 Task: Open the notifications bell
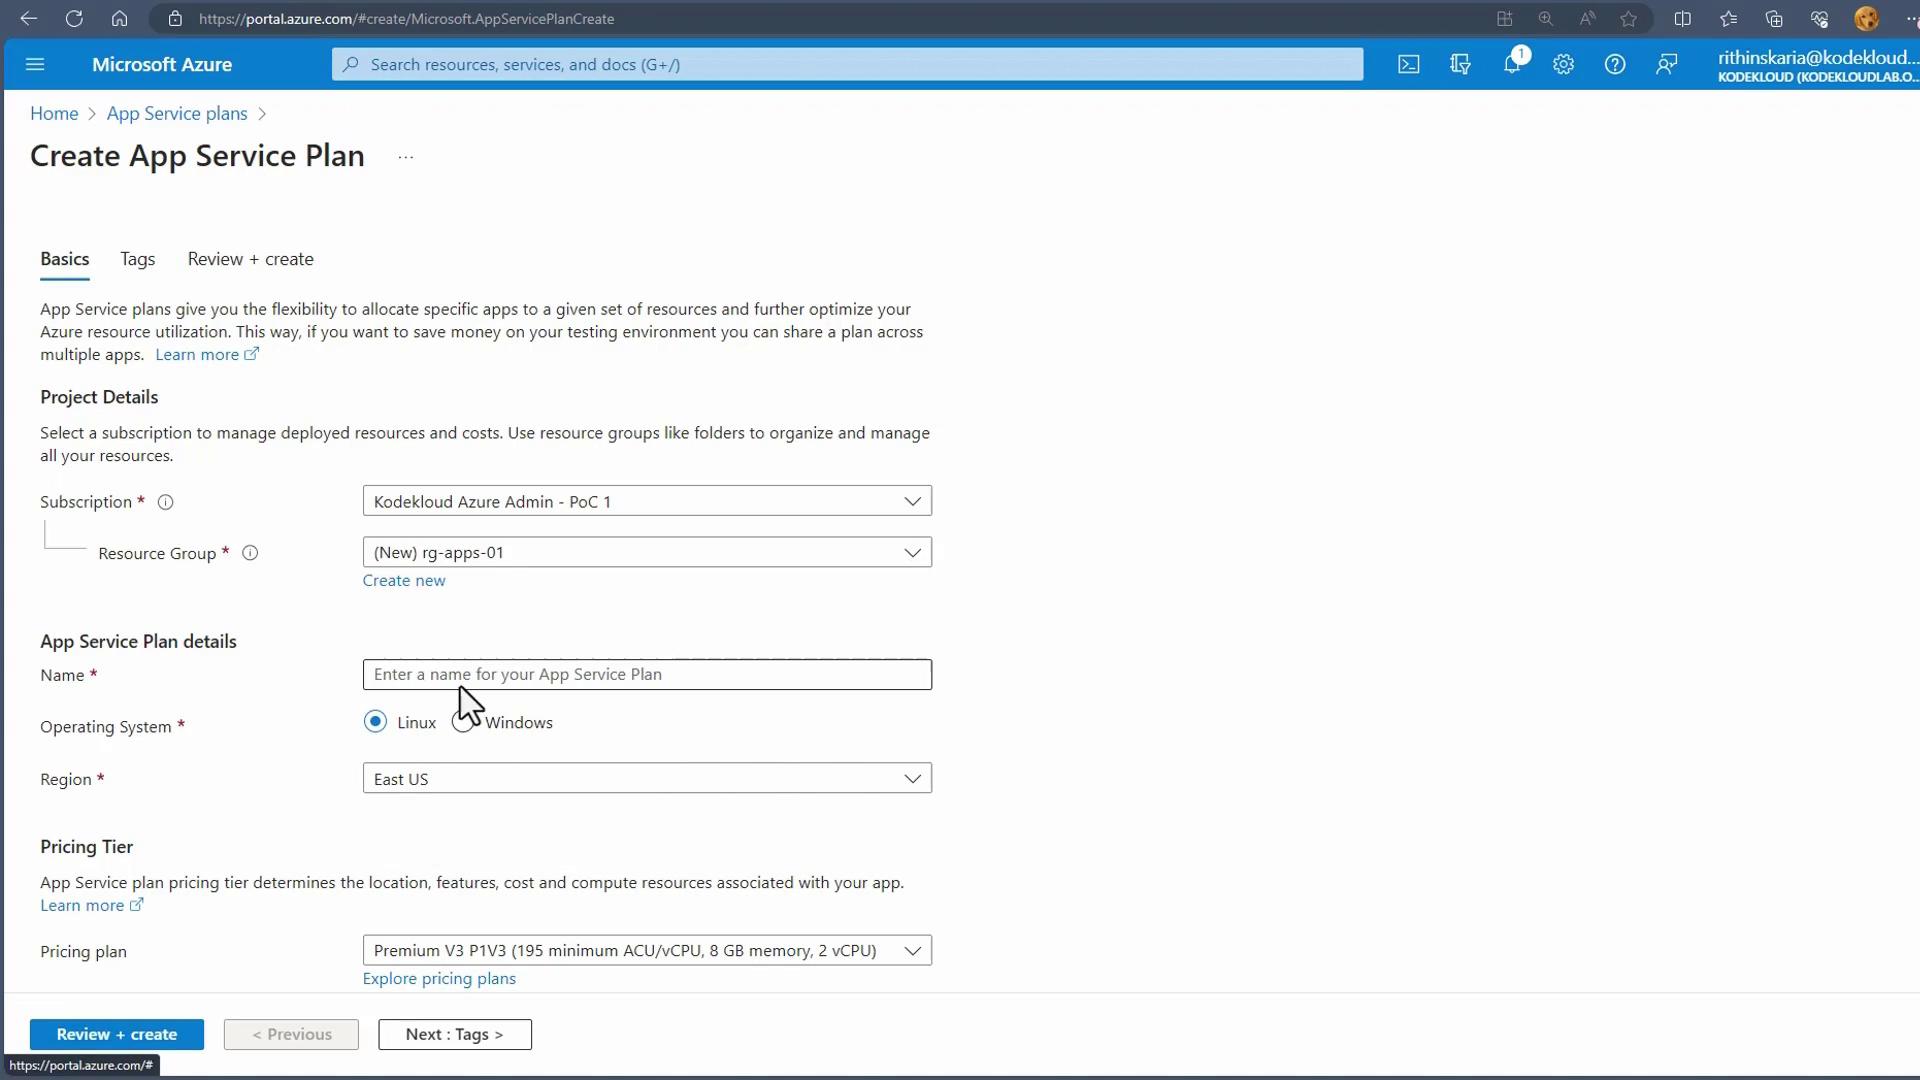click(1512, 64)
